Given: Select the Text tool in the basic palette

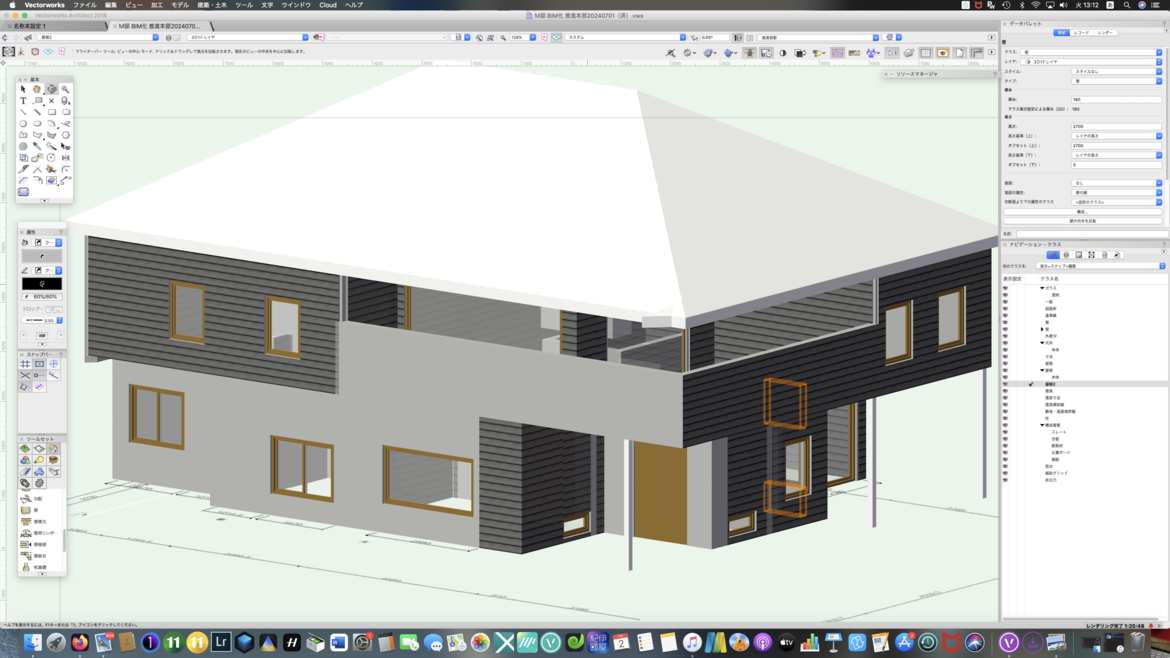Looking at the screenshot, I should [23, 101].
